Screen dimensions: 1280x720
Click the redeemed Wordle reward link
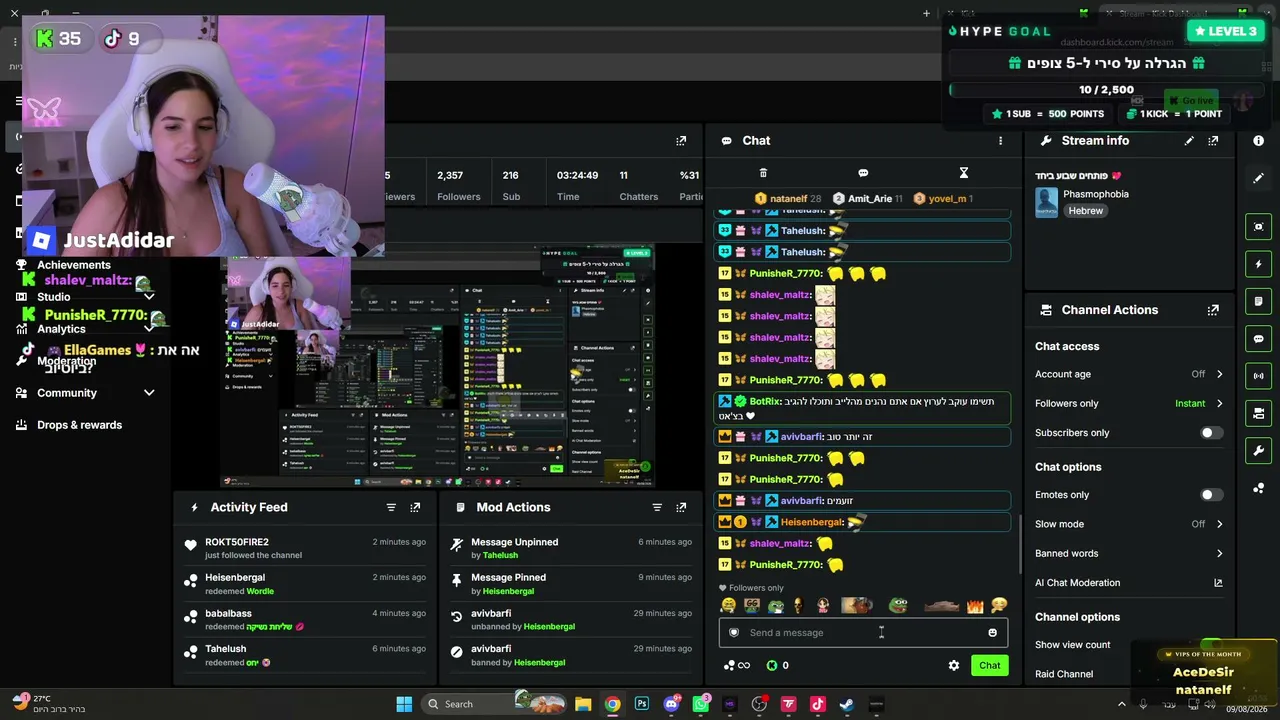260,591
